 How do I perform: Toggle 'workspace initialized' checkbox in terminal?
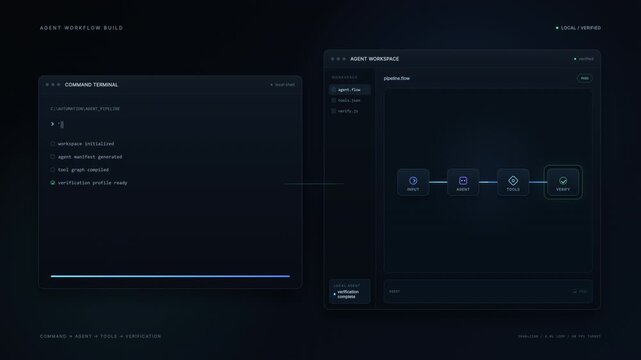[x=52, y=143]
